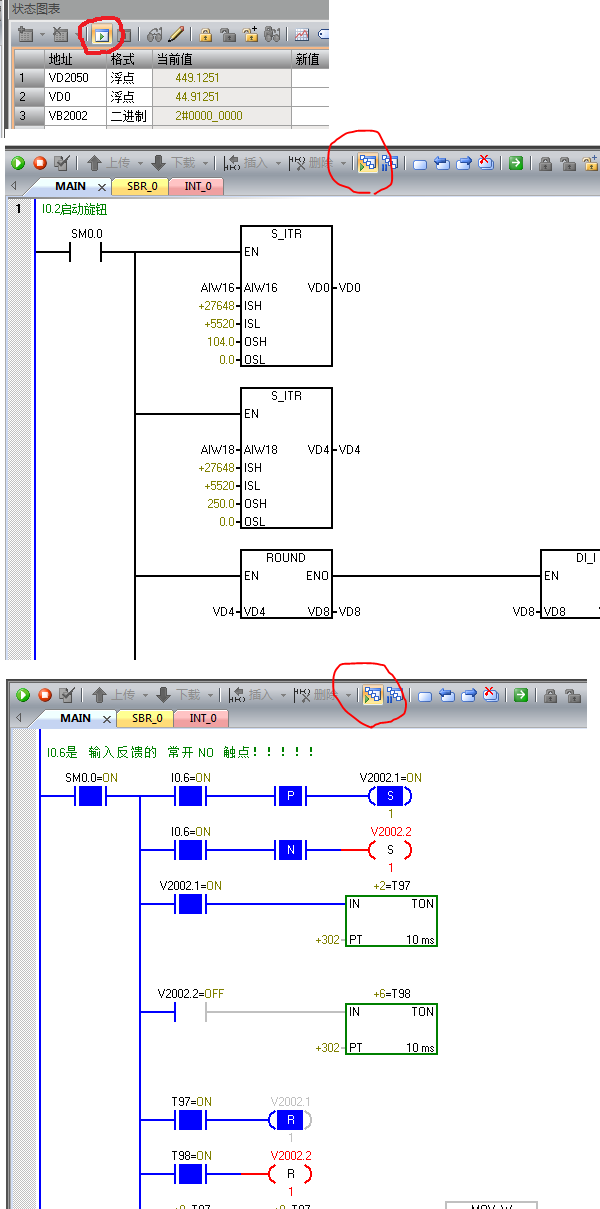Switch to SBR_0 tab in upper editor
Screen dimensions: 600x1209
[x=141, y=187]
